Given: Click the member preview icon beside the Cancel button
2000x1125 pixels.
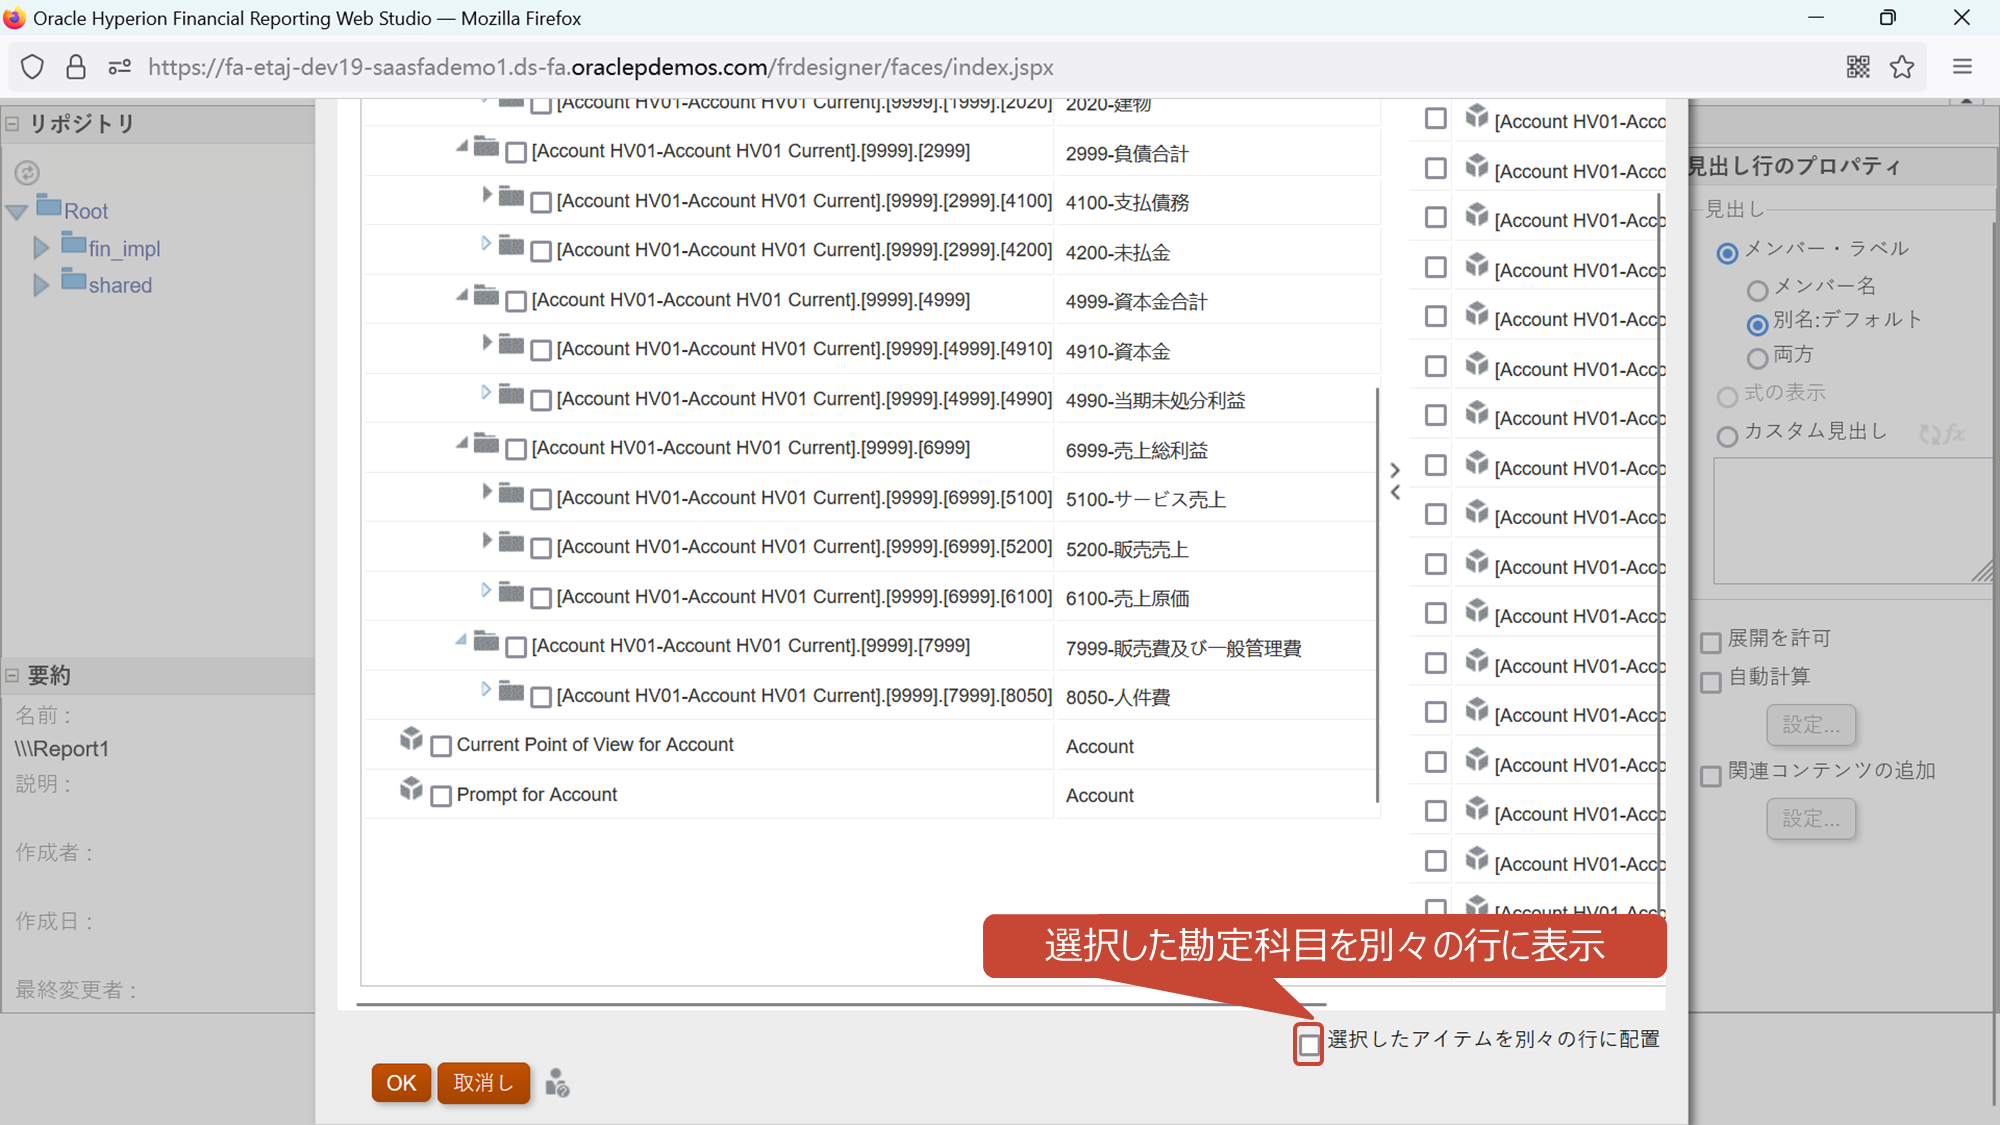Looking at the screenshot, I should click(557, 1083).
